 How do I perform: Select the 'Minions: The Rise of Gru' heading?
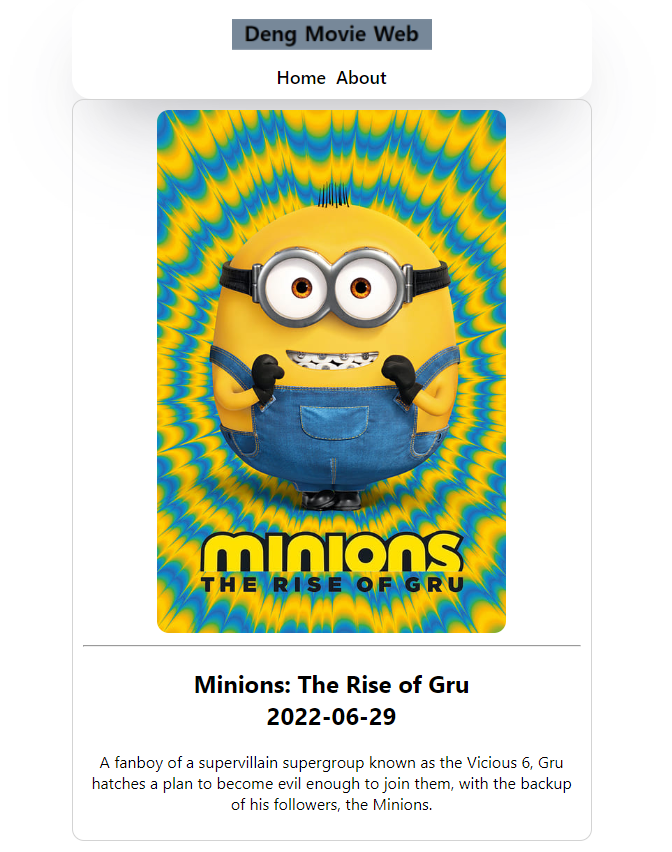click(x=331, y=685)
